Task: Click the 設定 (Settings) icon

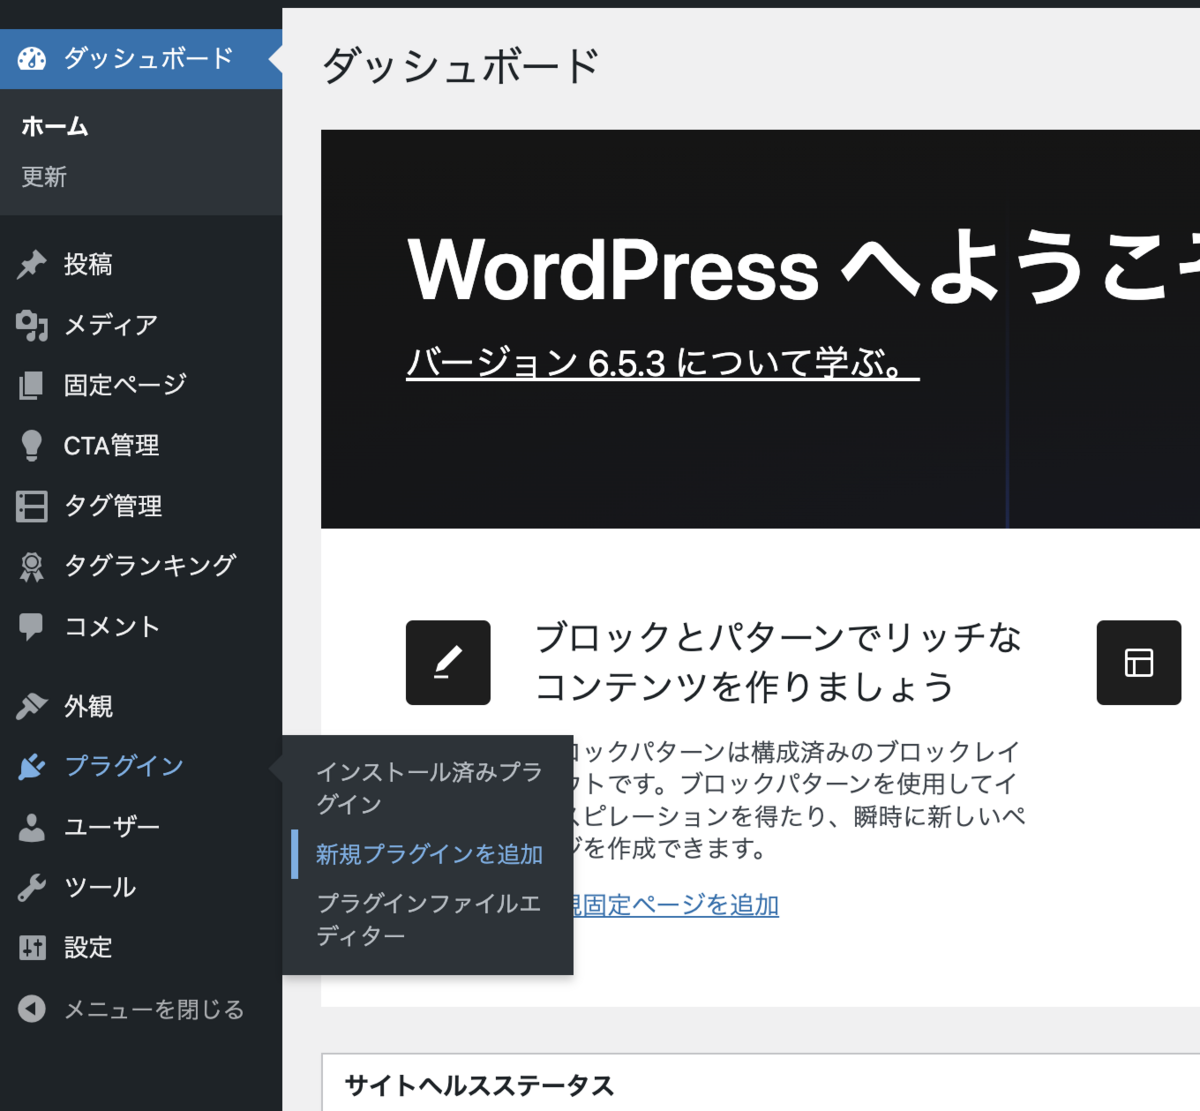Action: click(x=31, y=947)
